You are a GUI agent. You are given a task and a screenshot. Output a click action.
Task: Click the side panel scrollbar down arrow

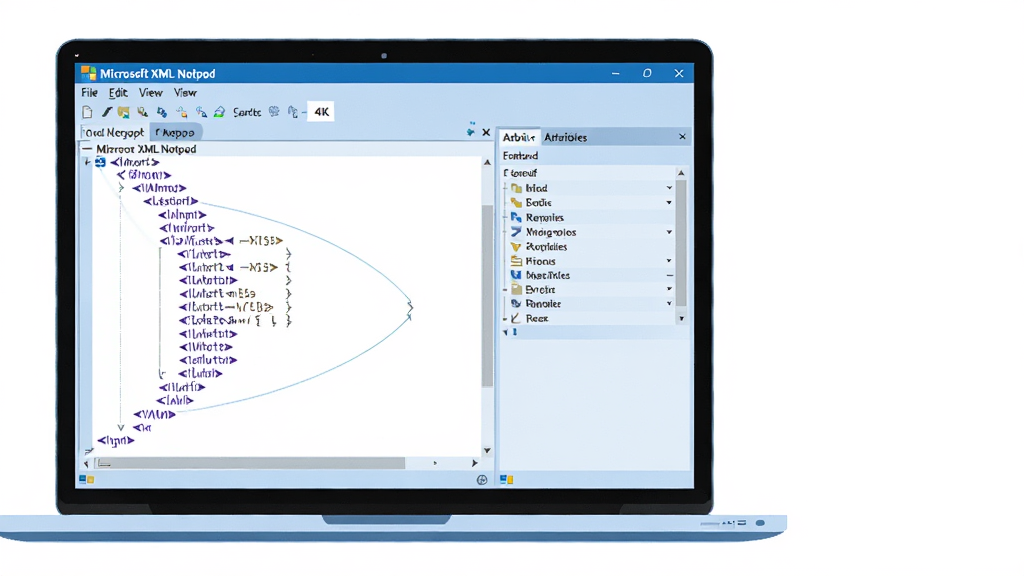[681, 319]
